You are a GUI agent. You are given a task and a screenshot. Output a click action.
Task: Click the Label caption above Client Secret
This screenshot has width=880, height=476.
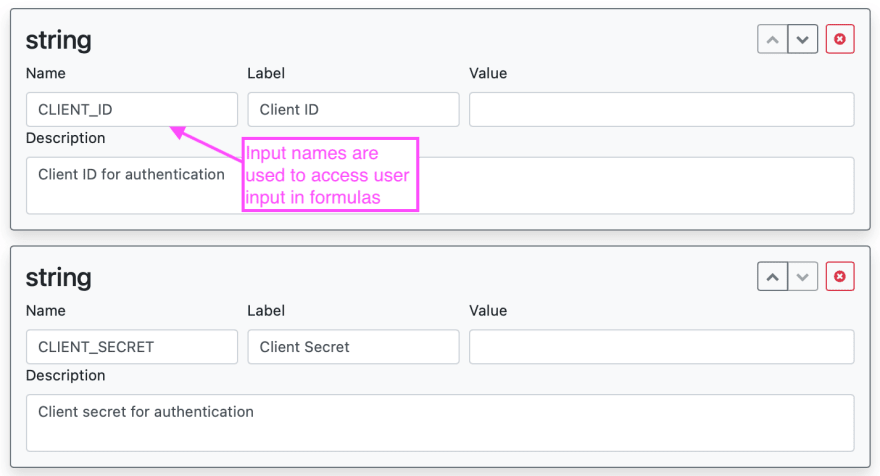click(266, 310)
